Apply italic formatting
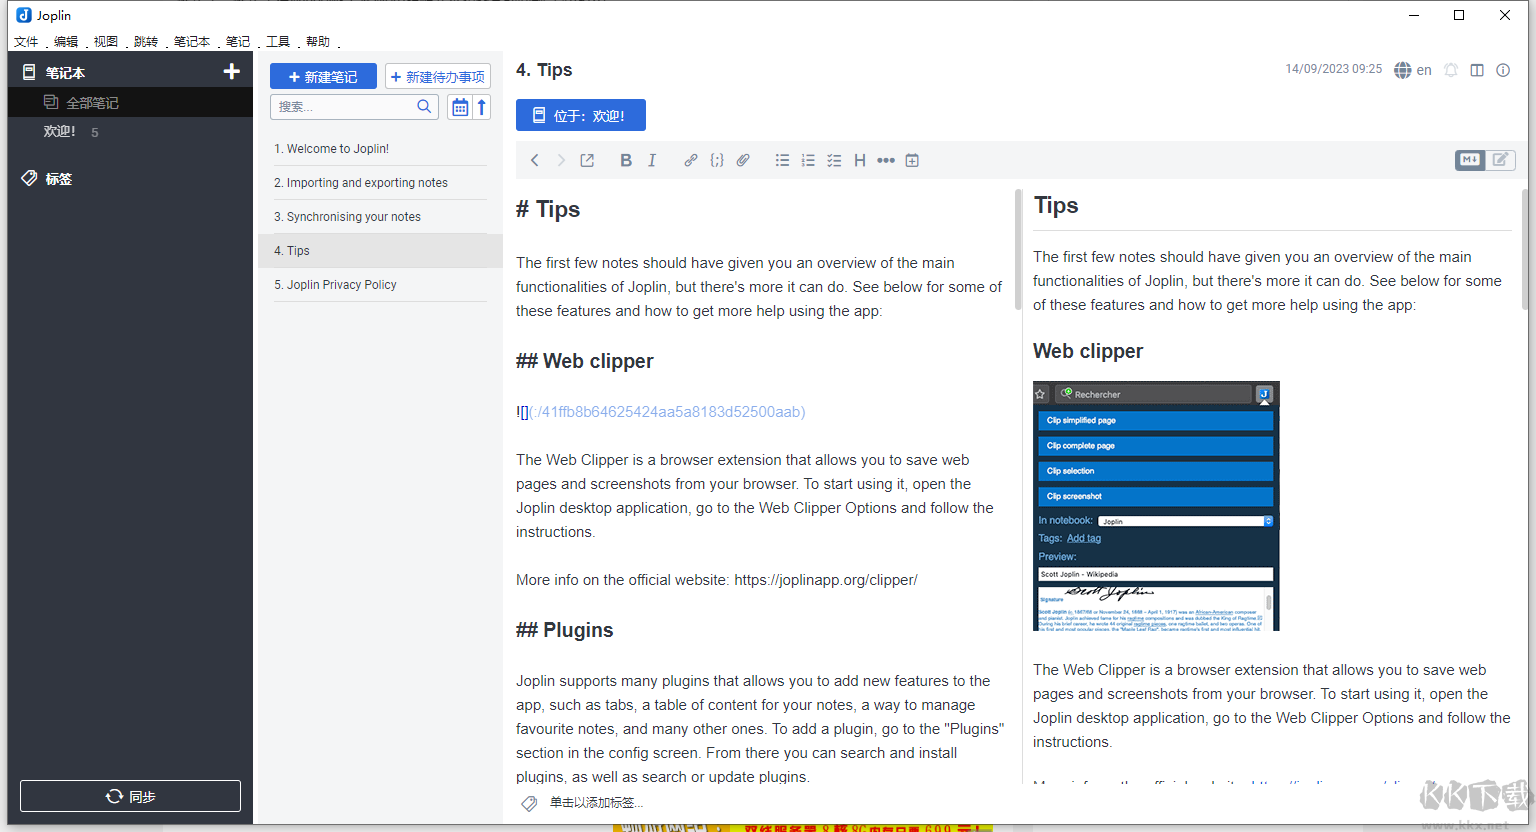Viewport: 1536px width, 832px height. (652, 160)
